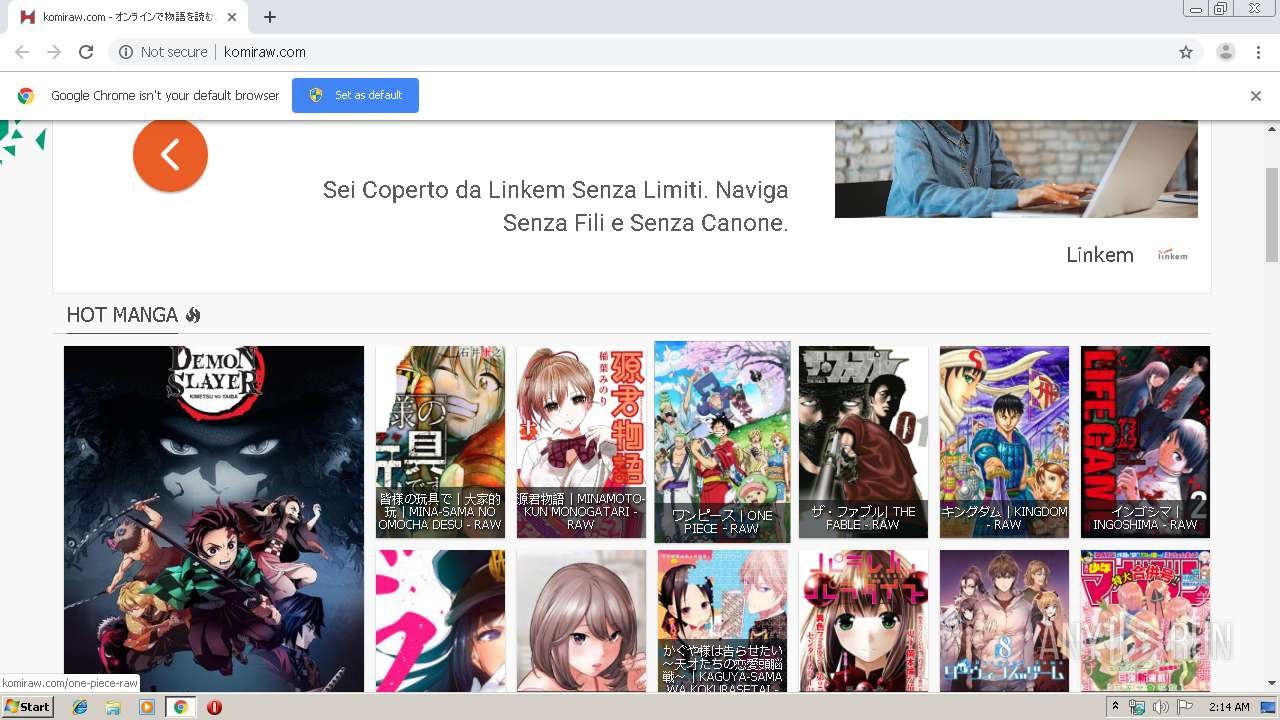
Task: Close the komiraw.com tab
Action: click(x=233, y=17)
